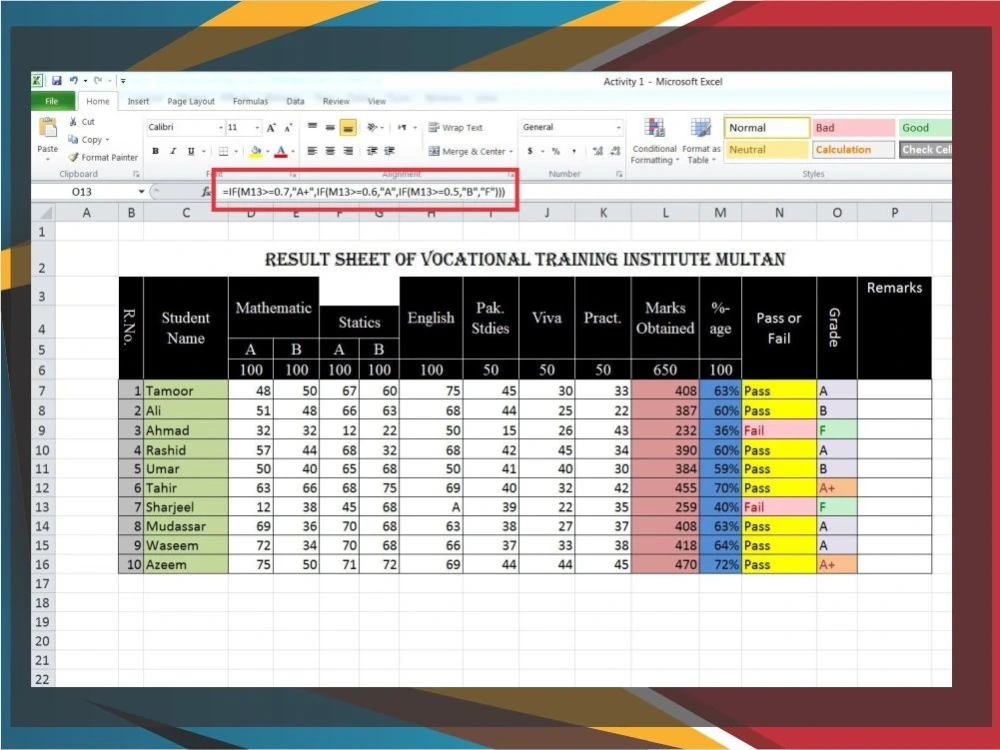
Task: Align text left icon
Action: (x=312, y=151)
